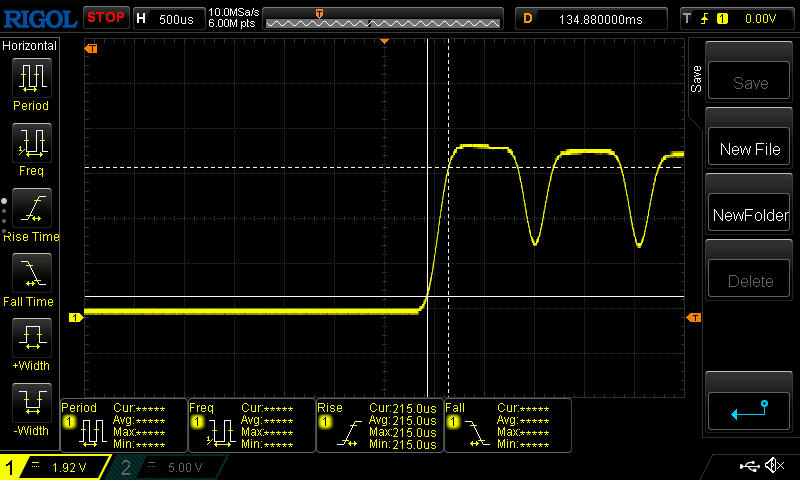This screenshot has height=480, width=800.
Task: Click the rising edge icon in Rise box
Action: tap(349, 434)
